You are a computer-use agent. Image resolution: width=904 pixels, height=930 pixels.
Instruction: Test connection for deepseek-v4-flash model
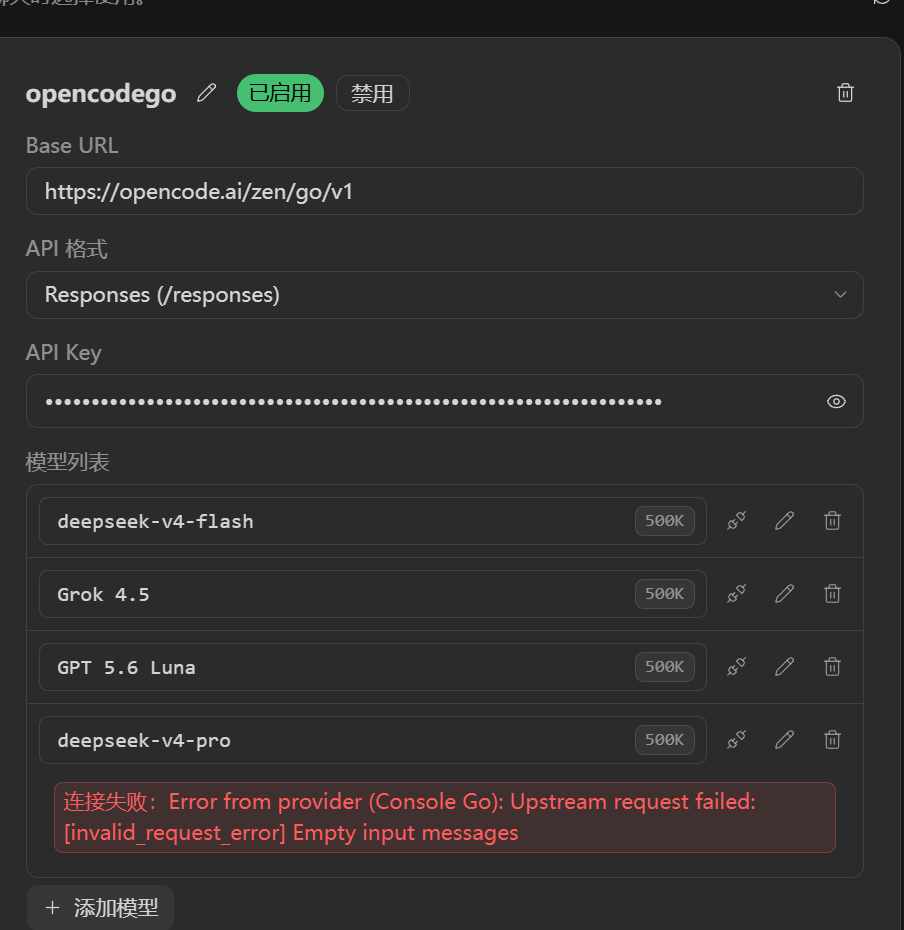pos(736,521)
